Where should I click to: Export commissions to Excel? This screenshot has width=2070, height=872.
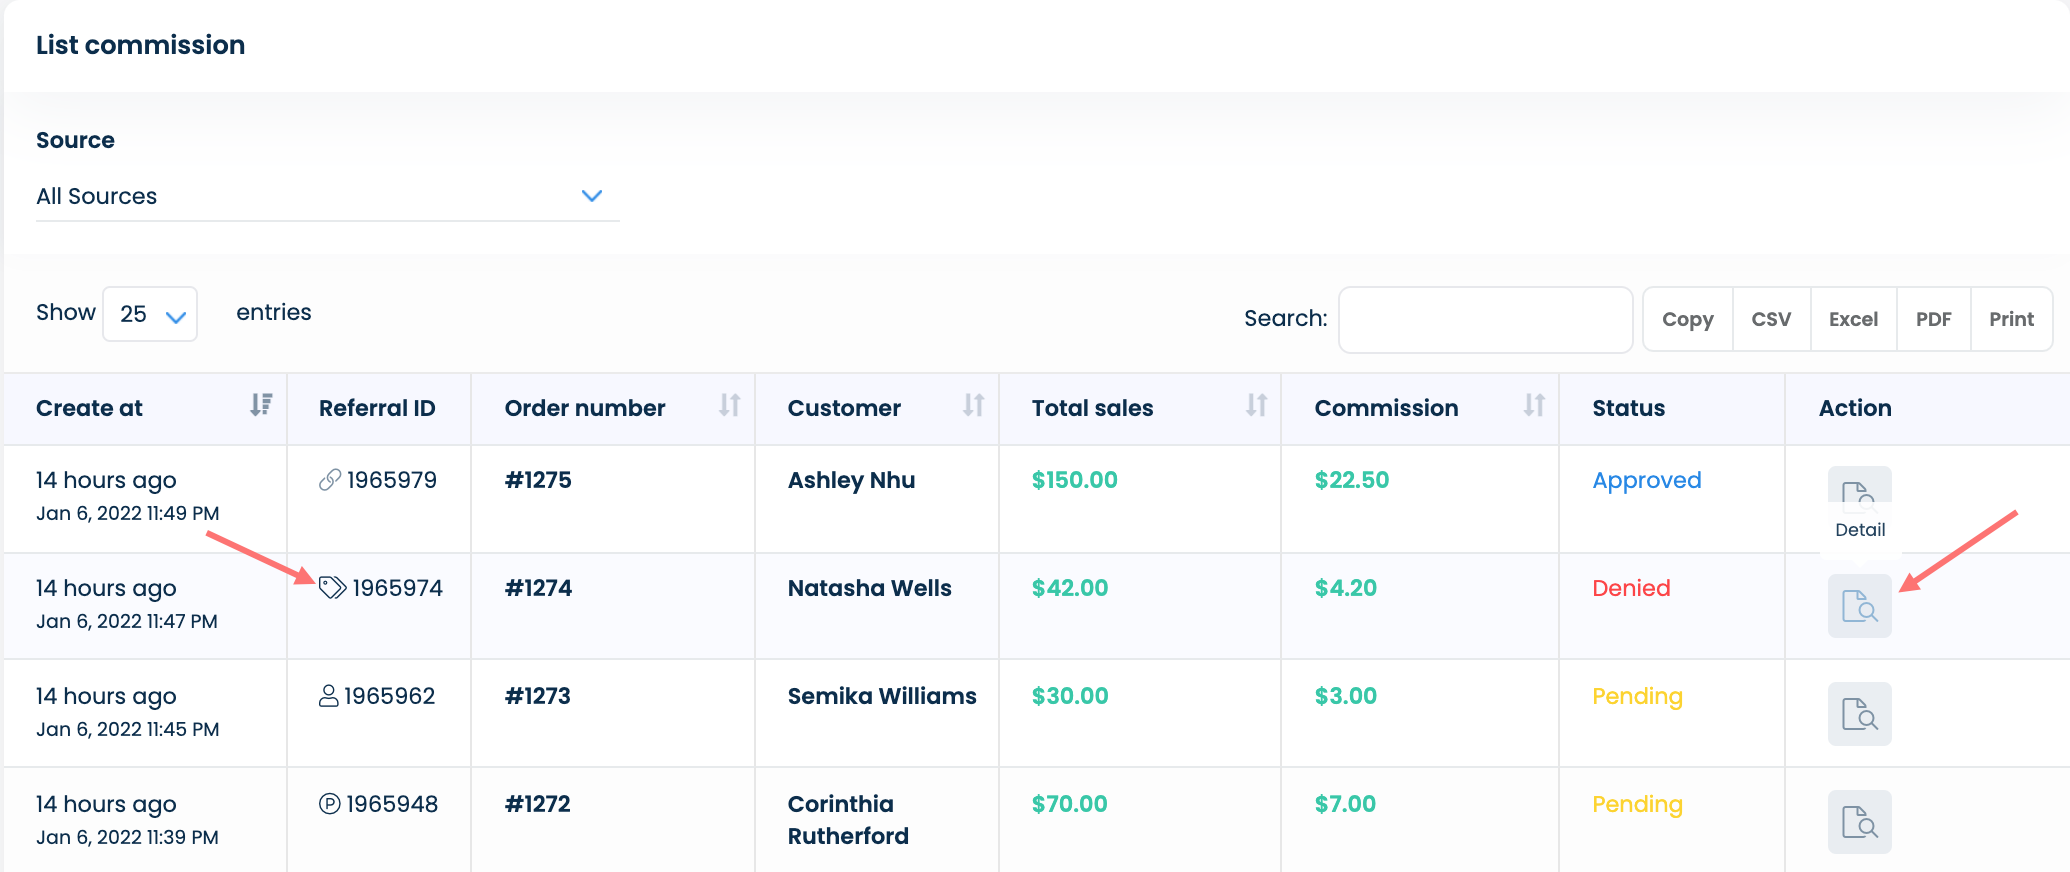1853,320
